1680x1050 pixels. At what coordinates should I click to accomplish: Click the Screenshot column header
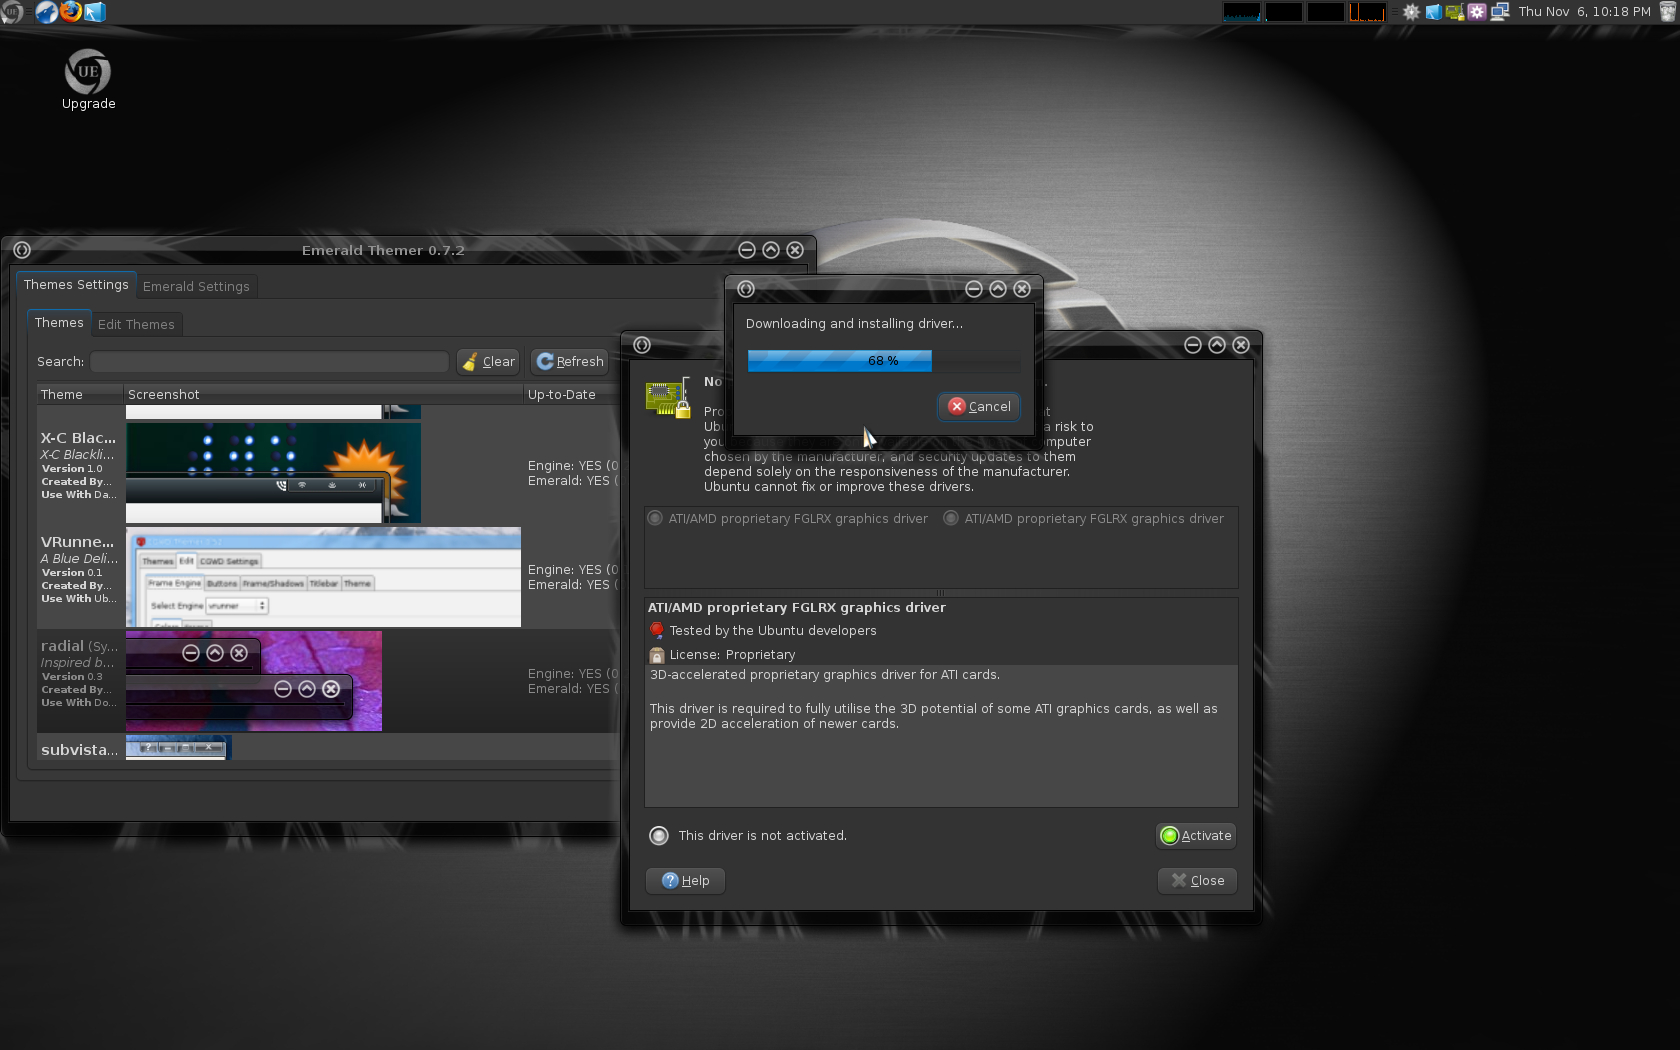point(323,395)
